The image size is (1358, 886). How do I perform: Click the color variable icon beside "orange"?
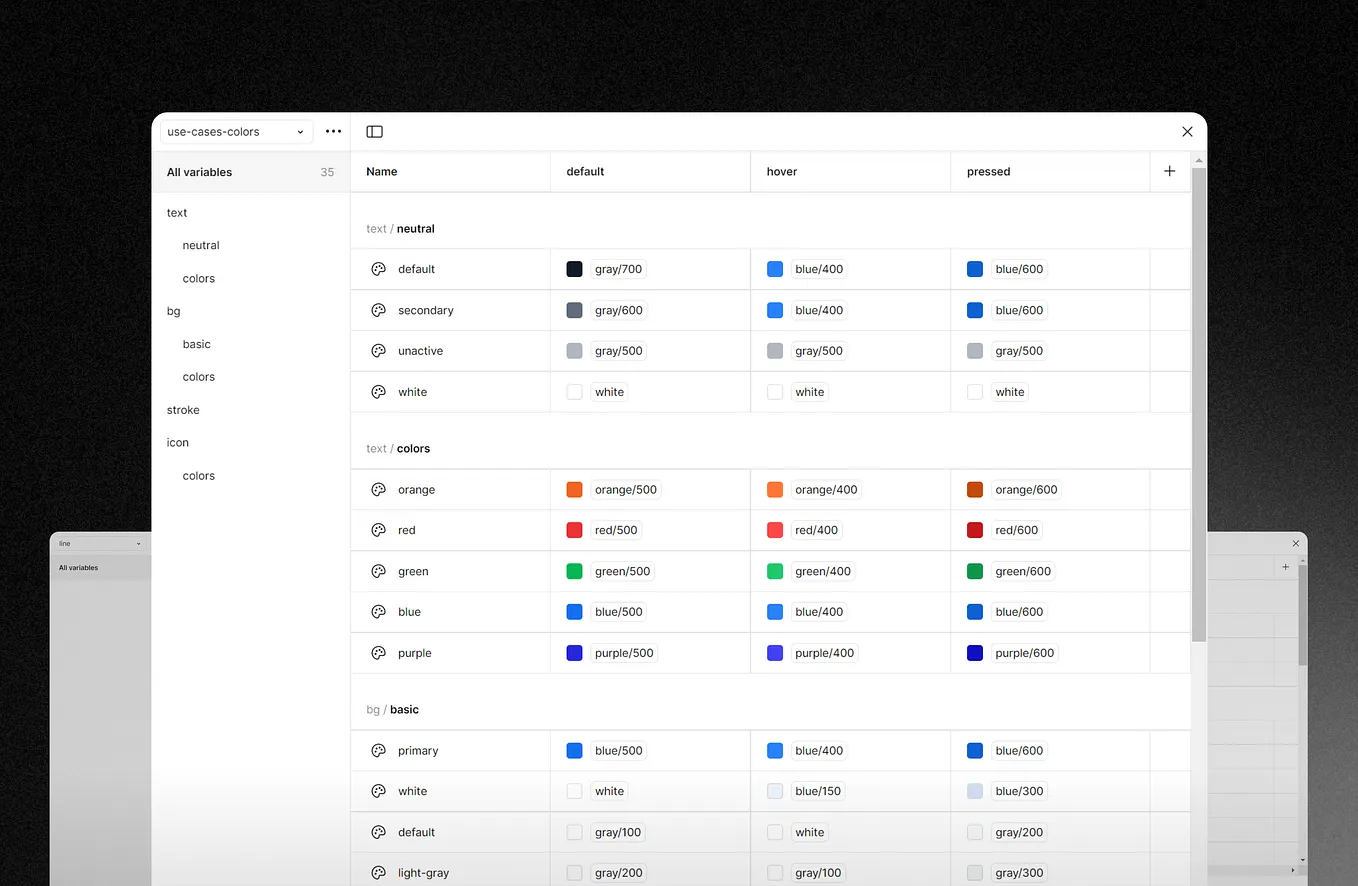tap(378, 489)
